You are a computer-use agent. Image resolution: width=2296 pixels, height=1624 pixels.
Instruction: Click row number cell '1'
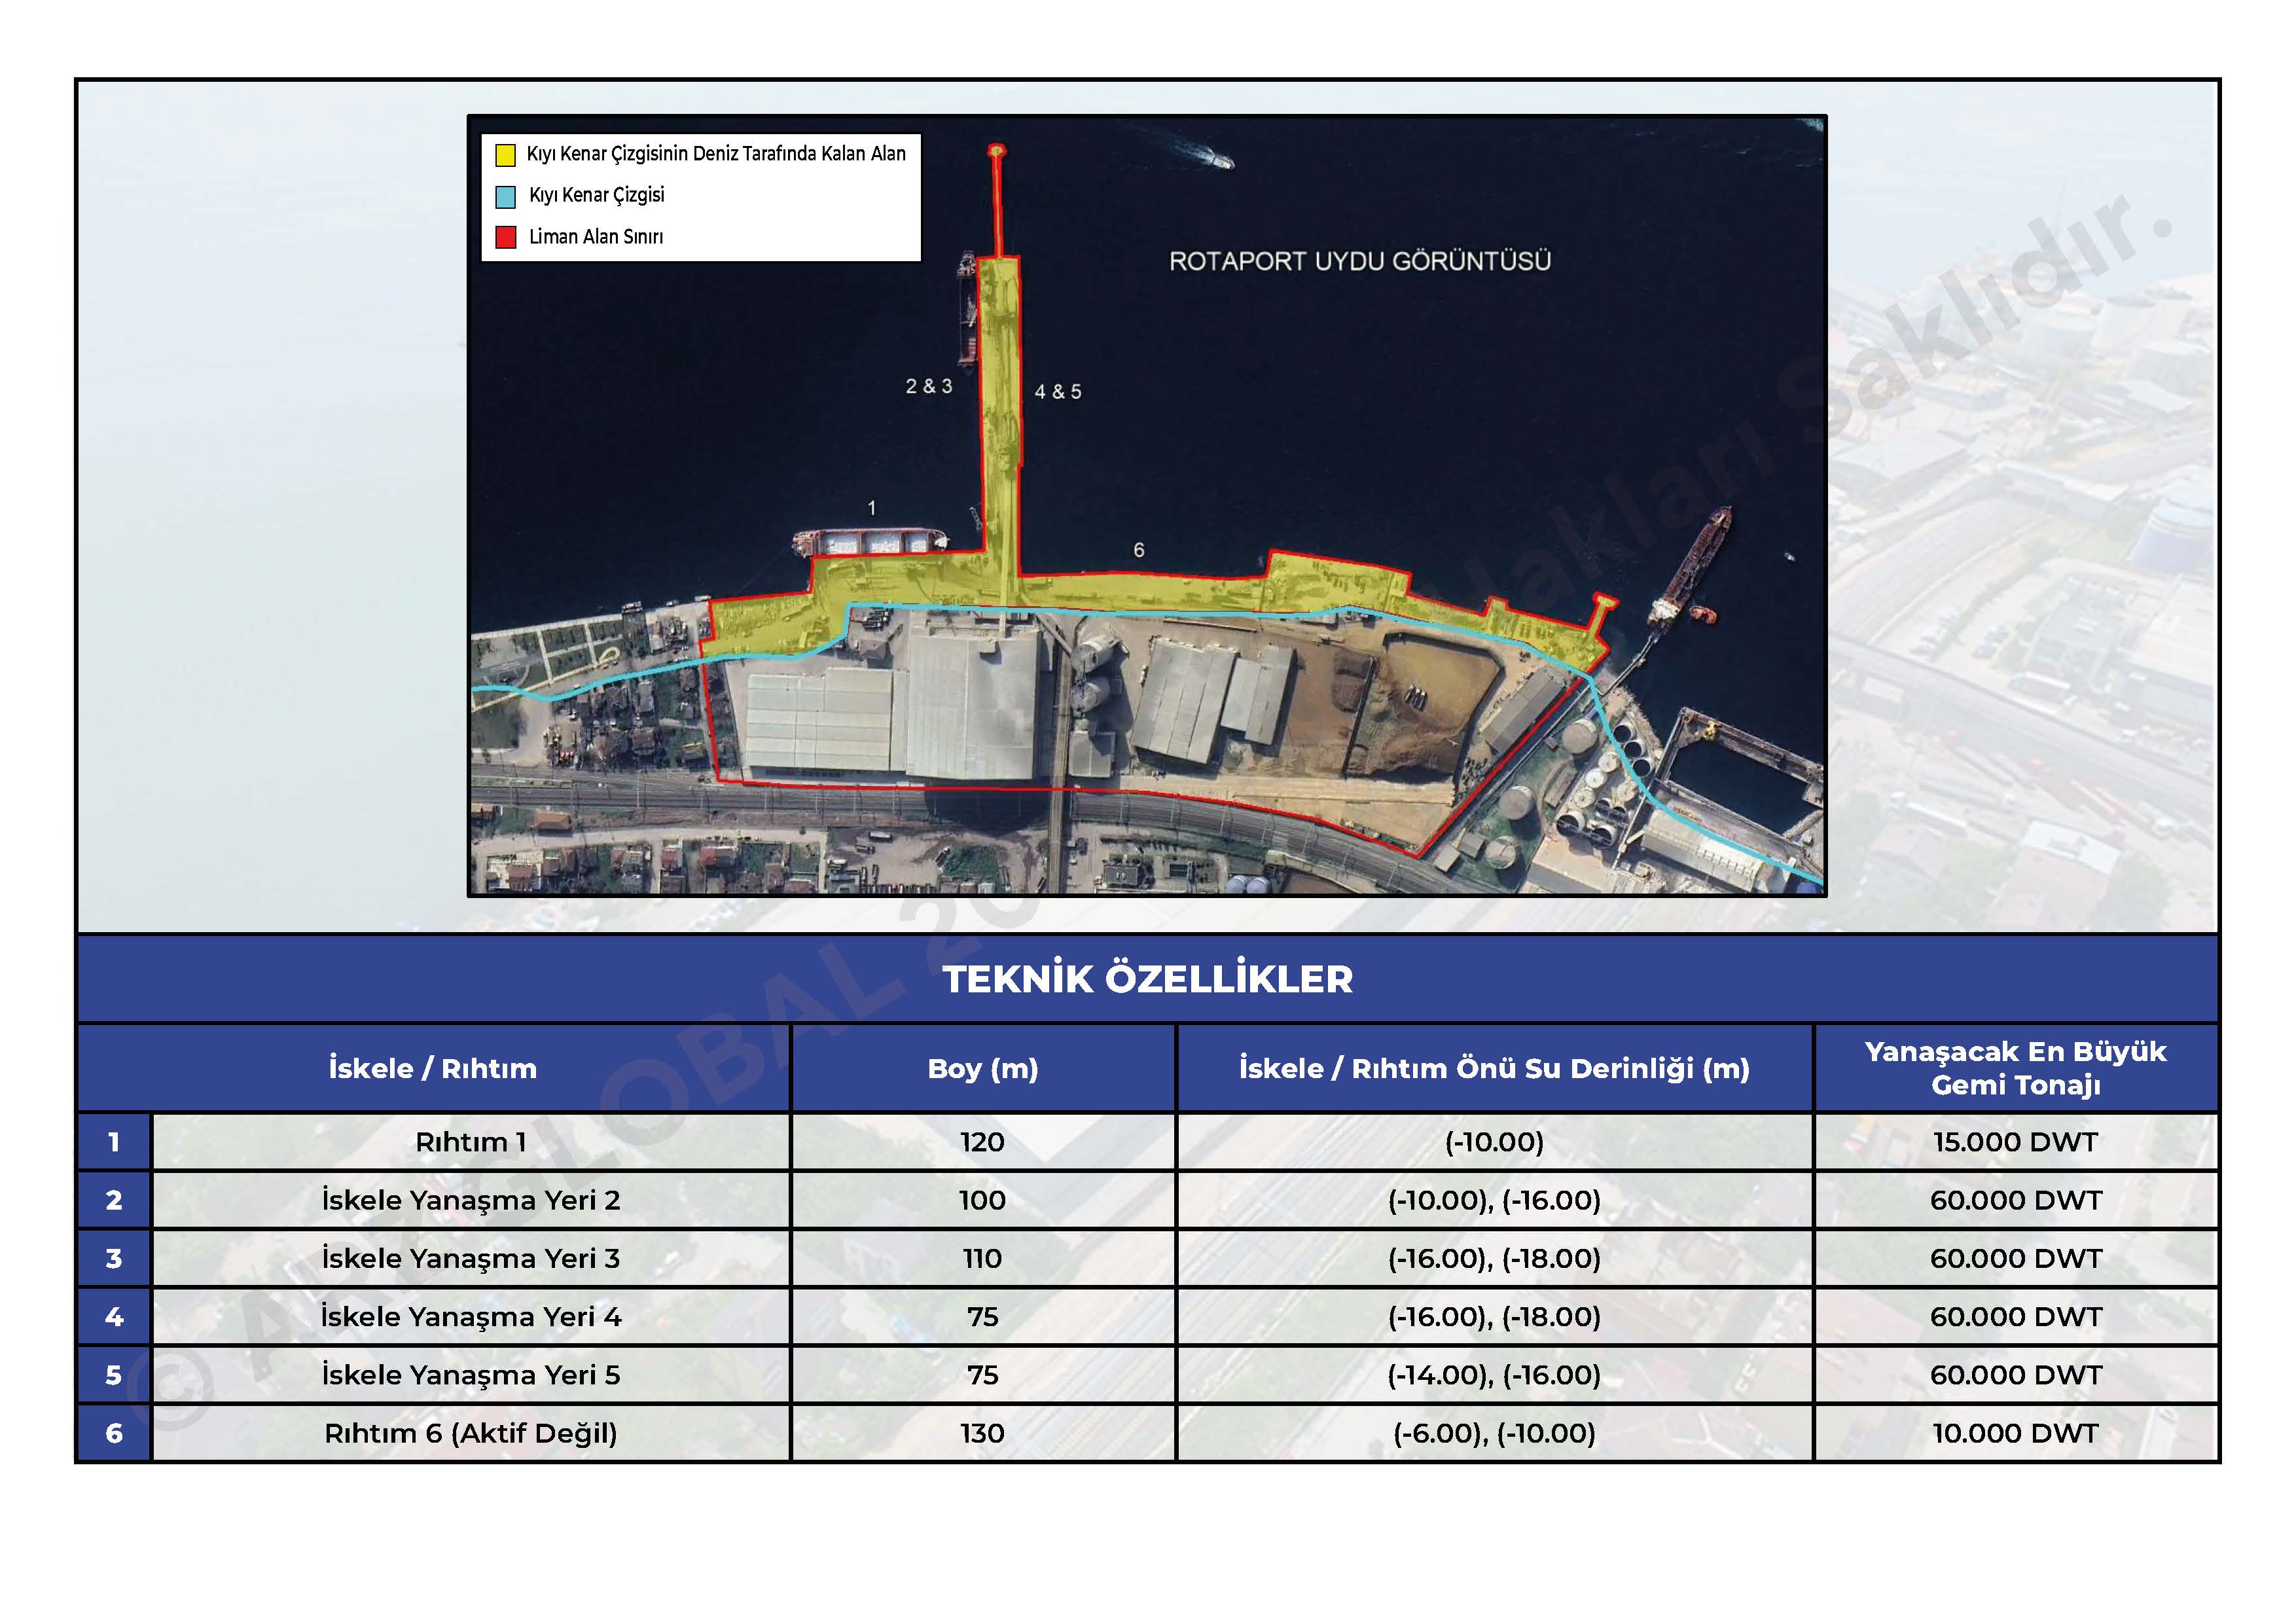(114, 1142)
